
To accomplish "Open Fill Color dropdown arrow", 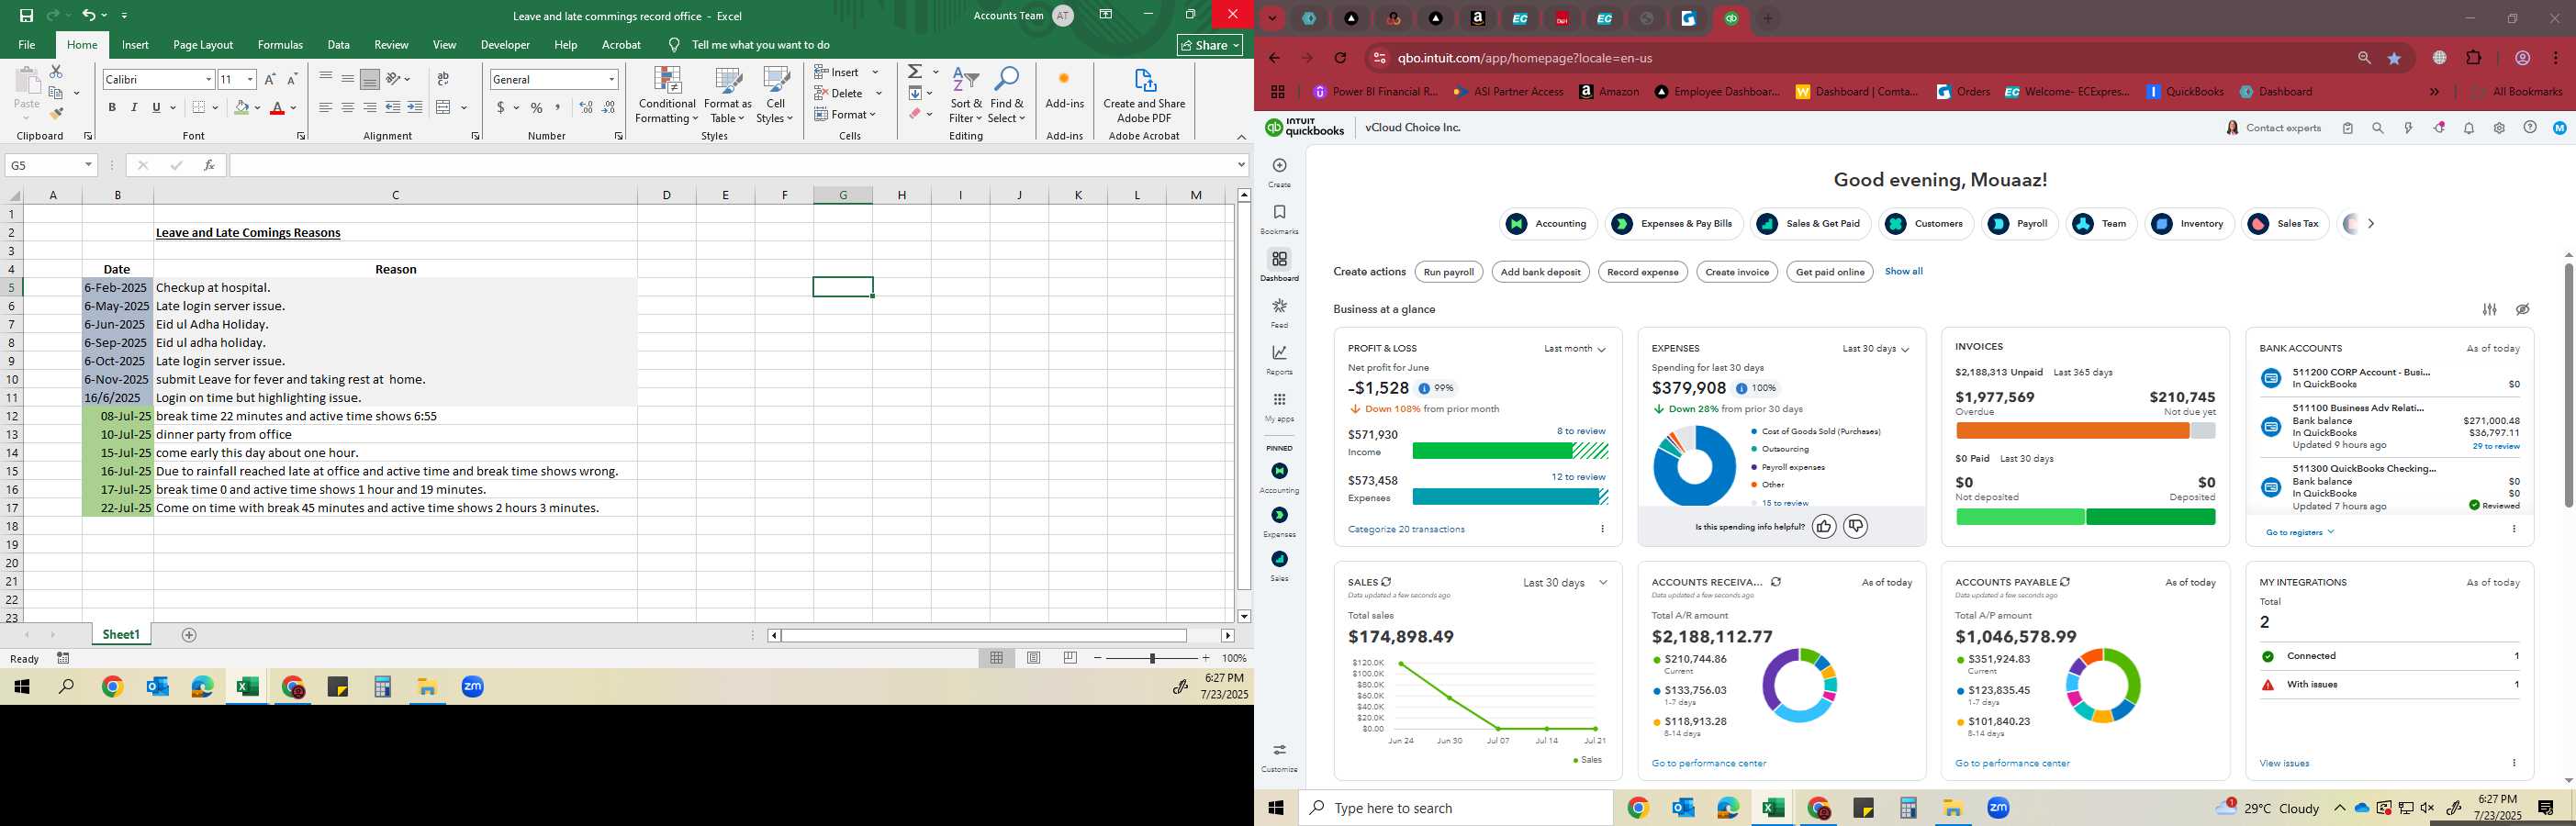I will pyautogui.click(x=257, y=108).
